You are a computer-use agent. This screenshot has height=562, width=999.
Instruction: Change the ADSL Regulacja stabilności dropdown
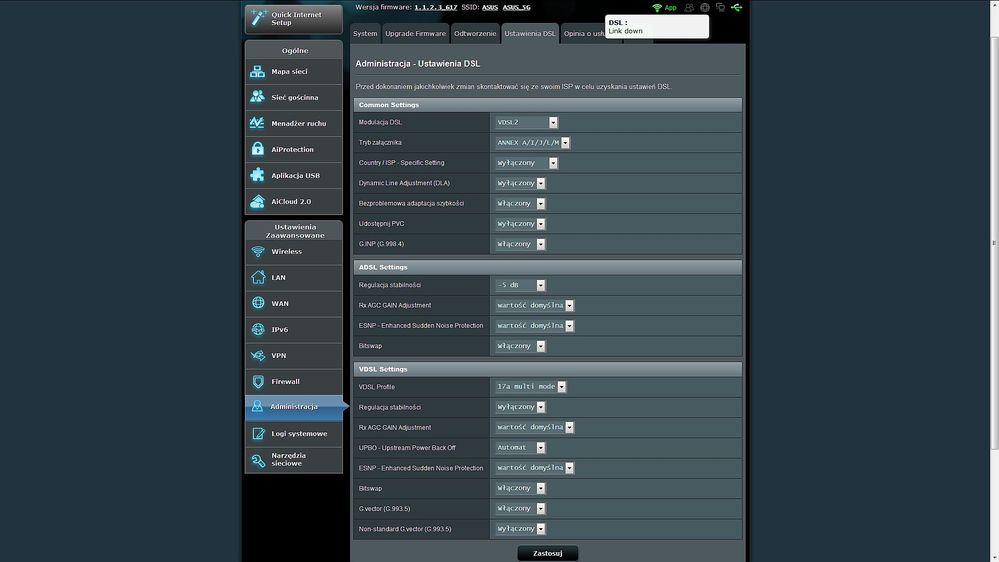pyautogui.click(x=520, y=285)
